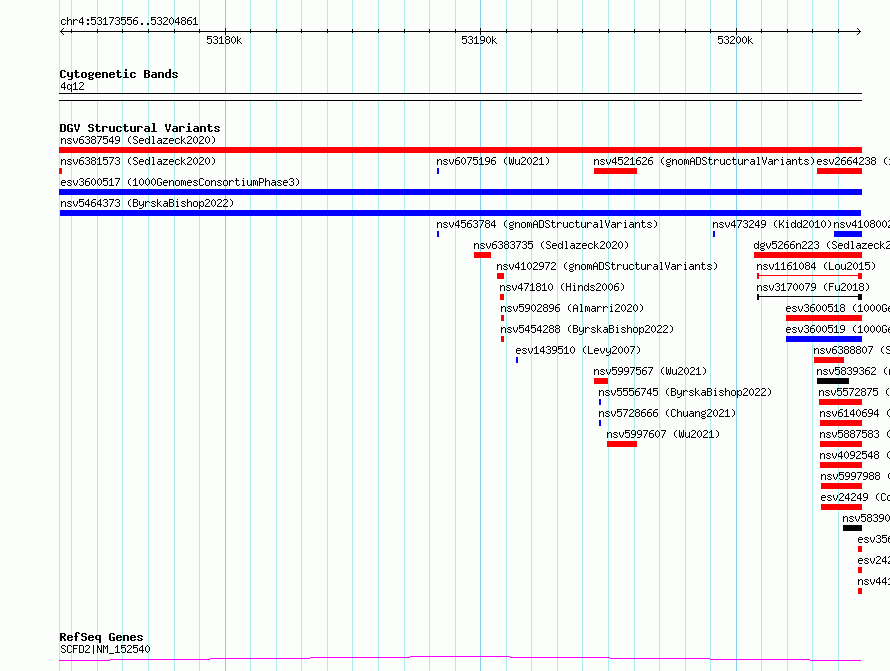Select the red bar under nsv5997567
The width and height of the screenshot is (890, 671).
pos(601,381)
